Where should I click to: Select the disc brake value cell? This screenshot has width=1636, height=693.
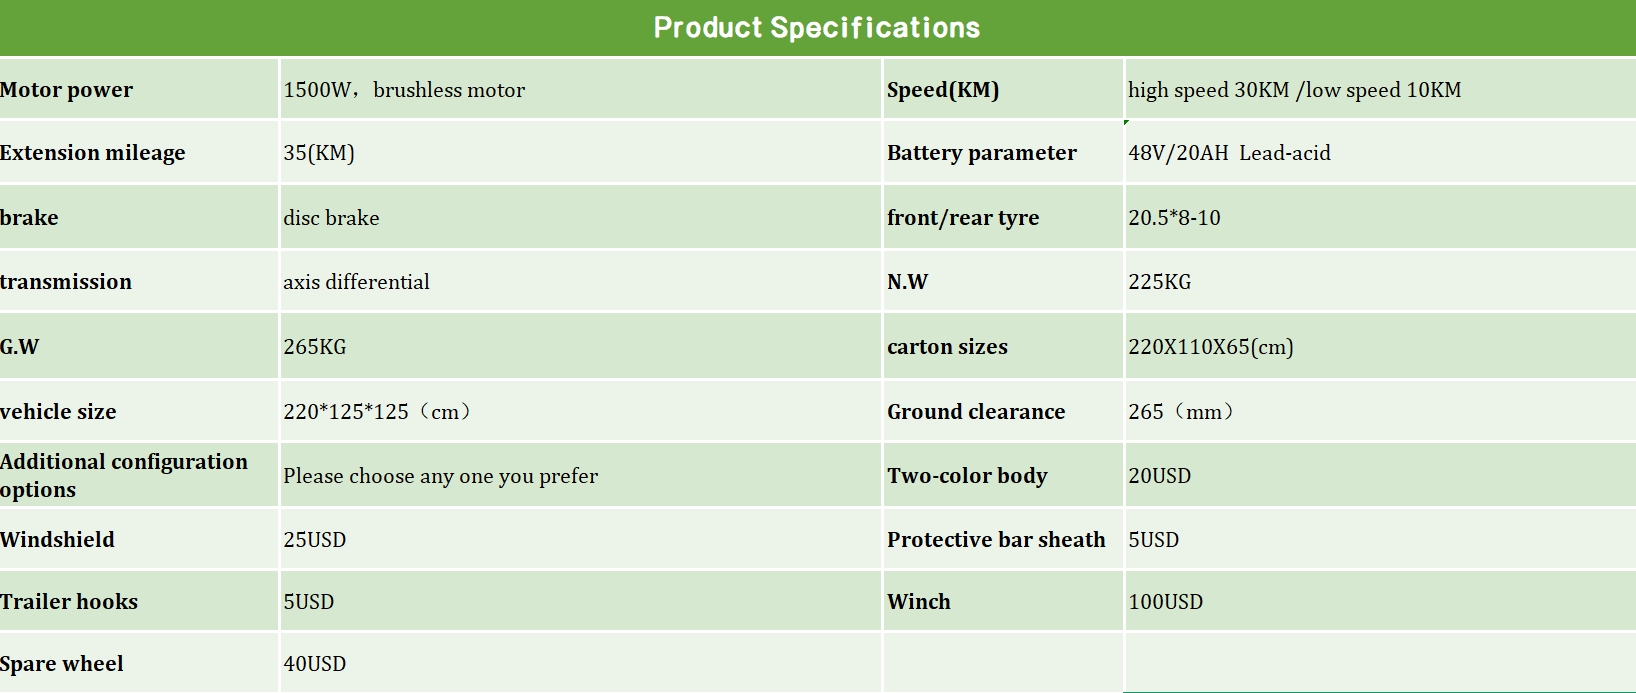[331, 218]
